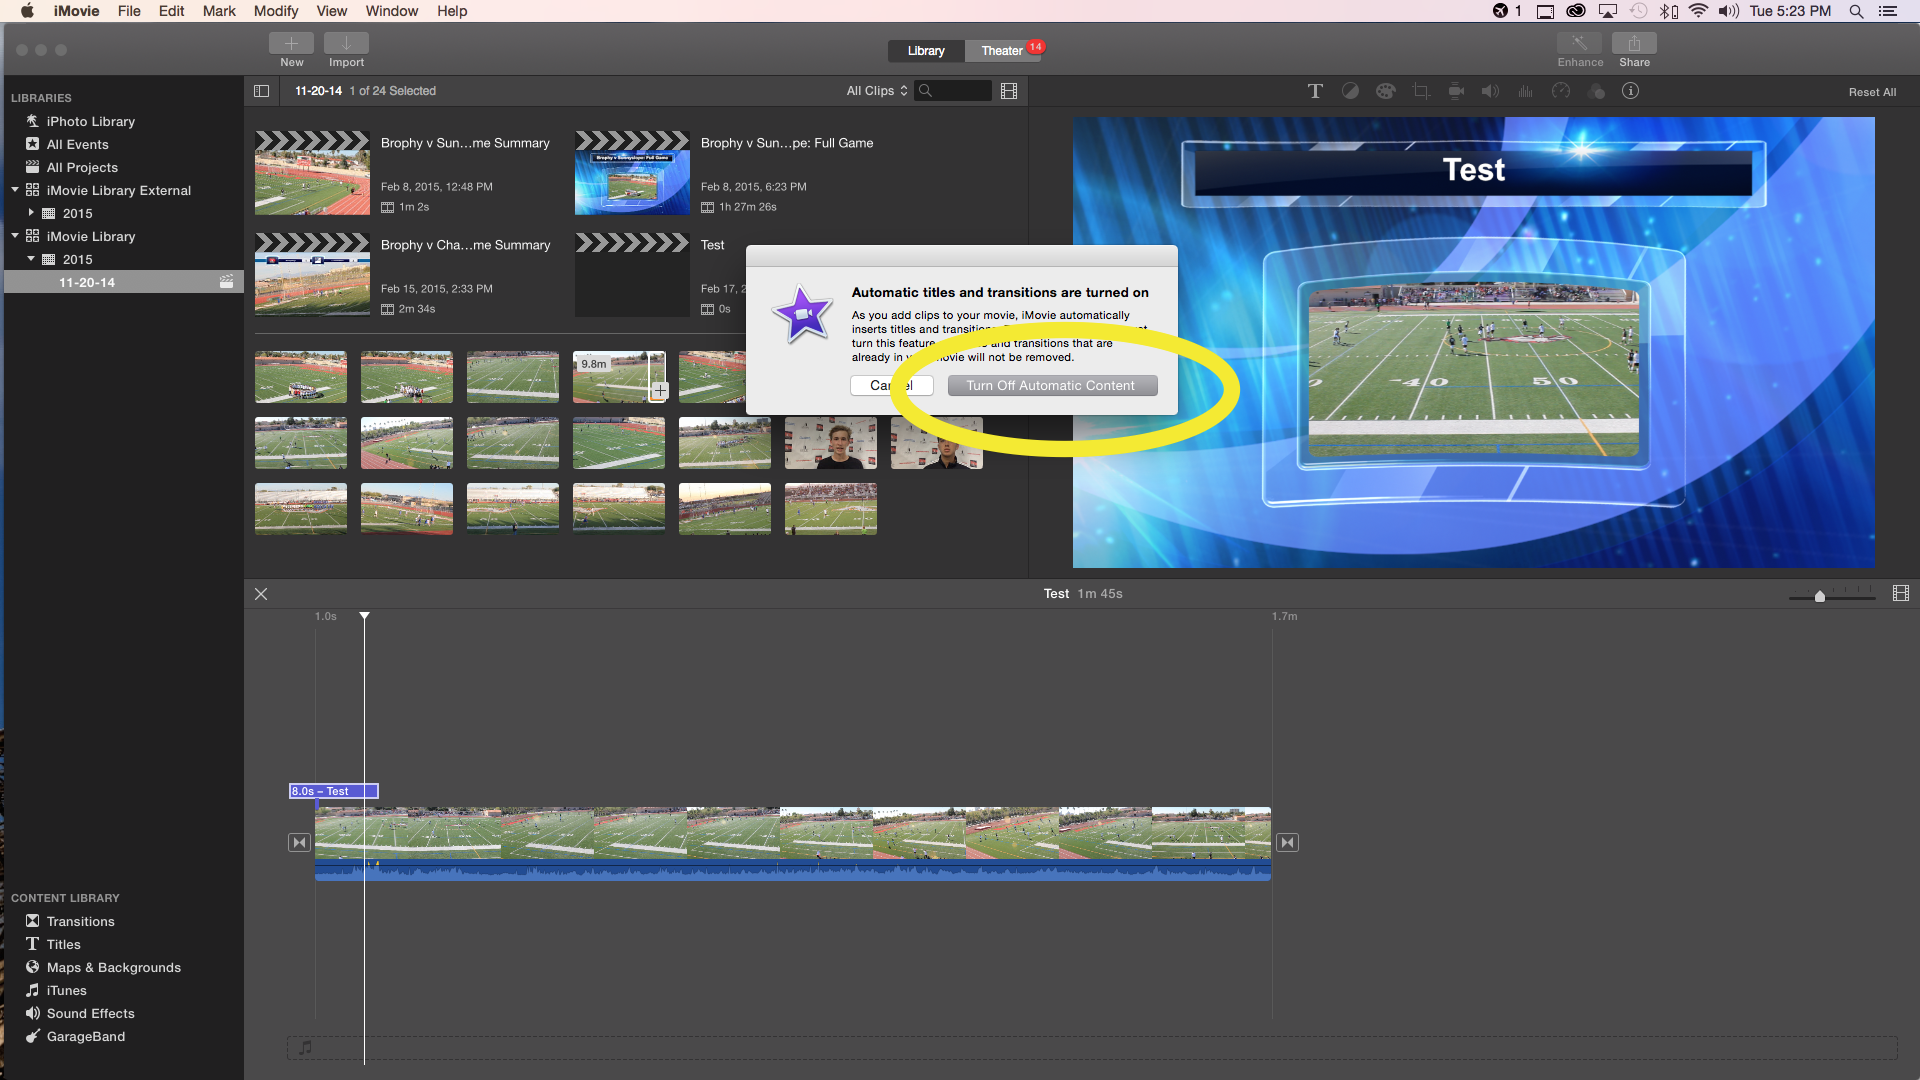Image resolution: width=1920 pixels, height=1080 pixels.
Task: Select the iTunes icon in content library
Action: [32, 990]
